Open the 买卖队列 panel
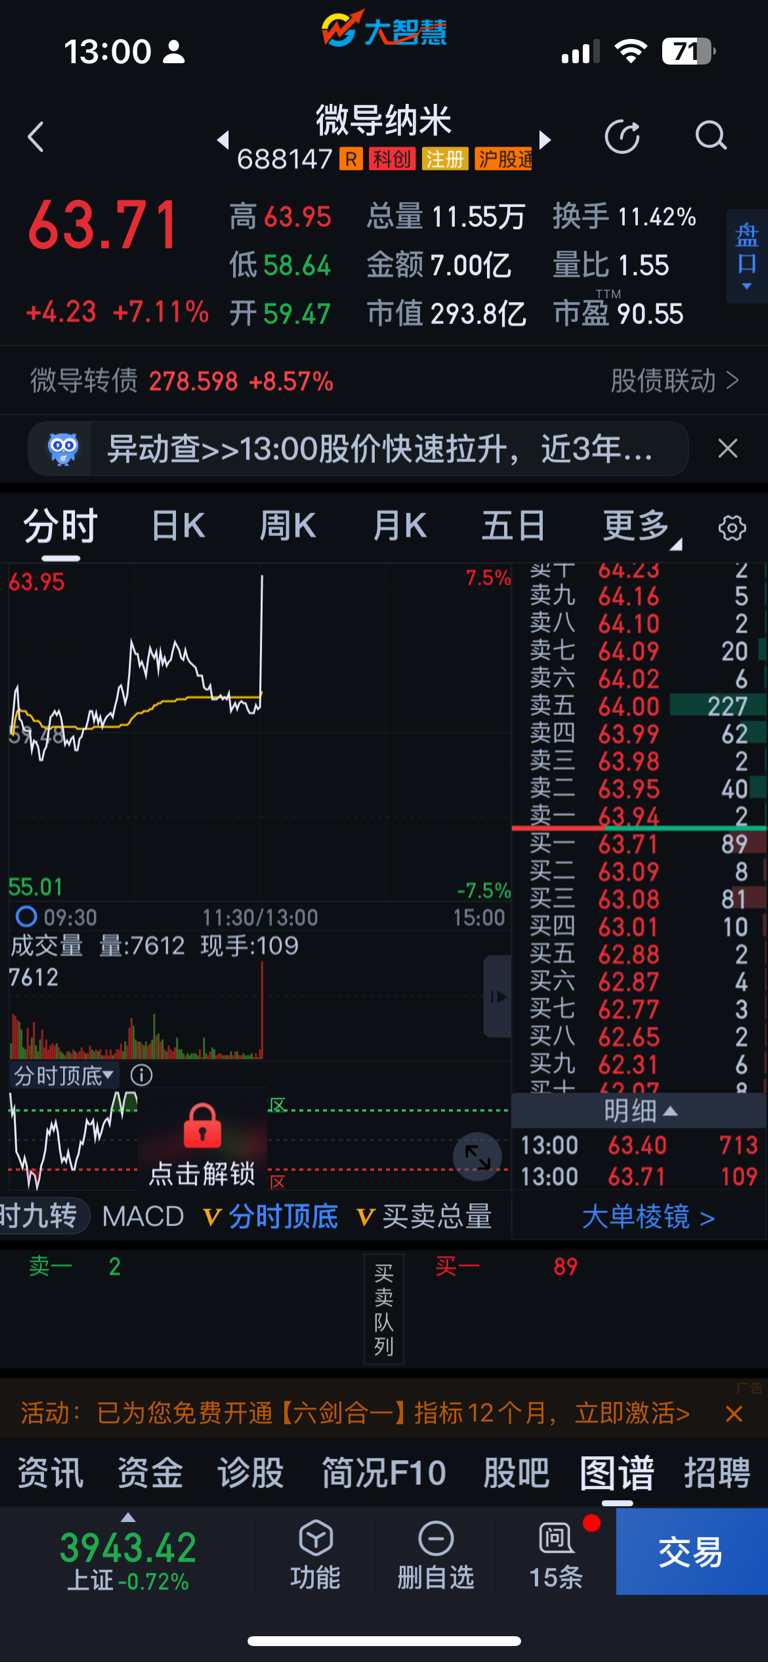Image resolution: width=768 pixels, height=1663 pixels. pos(384,1309)
